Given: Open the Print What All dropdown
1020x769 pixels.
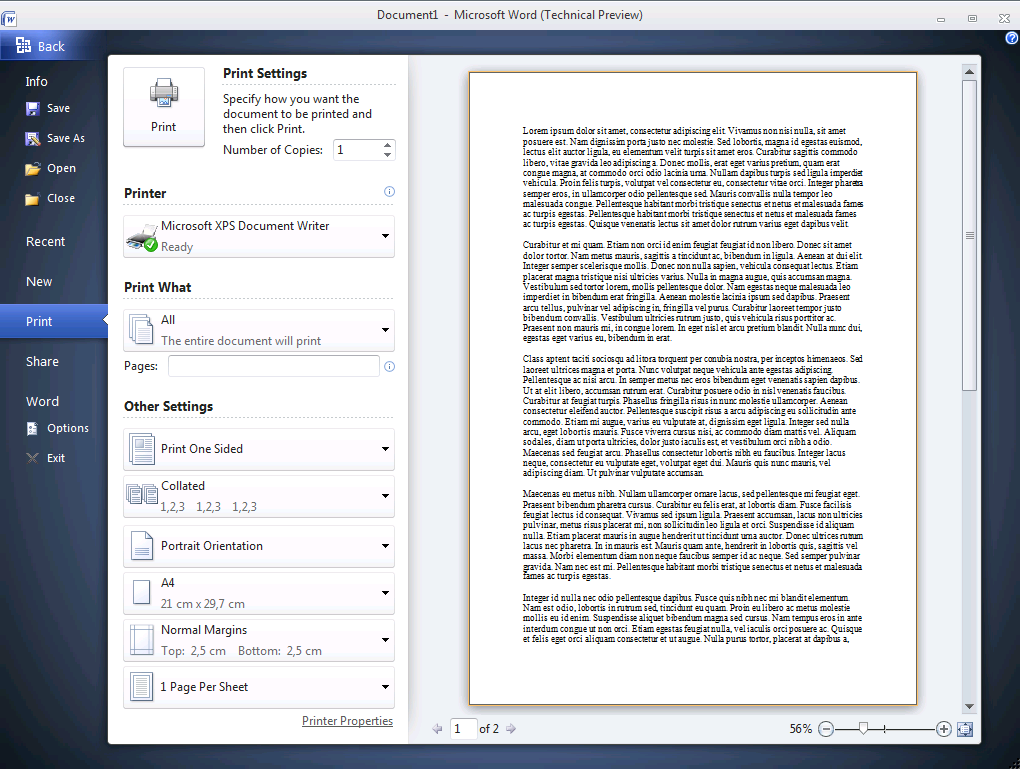Looking at the screenshot, I should pyautogui.click(x=385, y=330).
